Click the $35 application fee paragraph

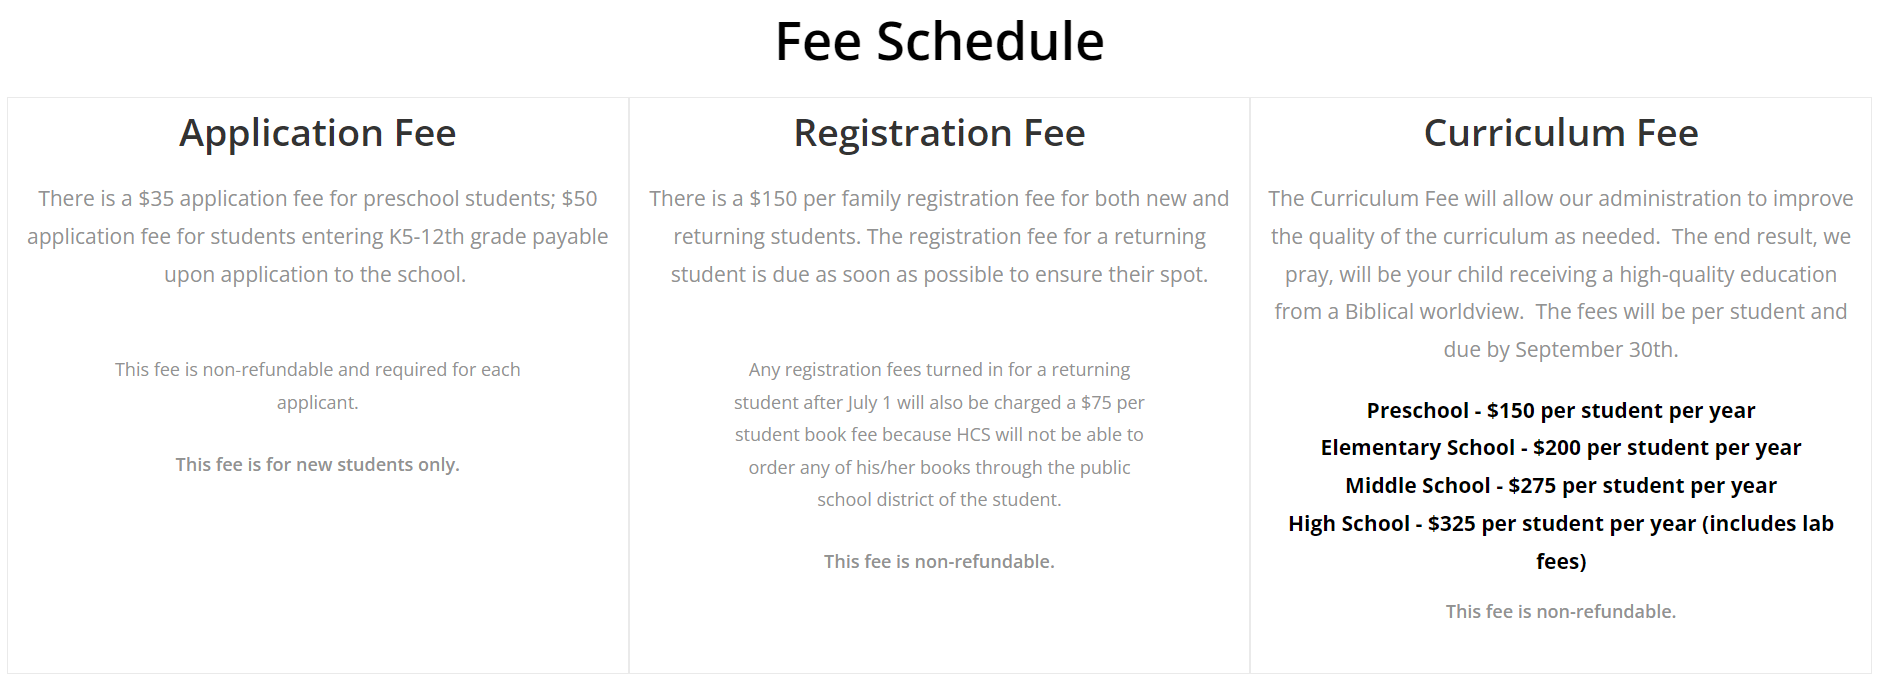(318, 236)
